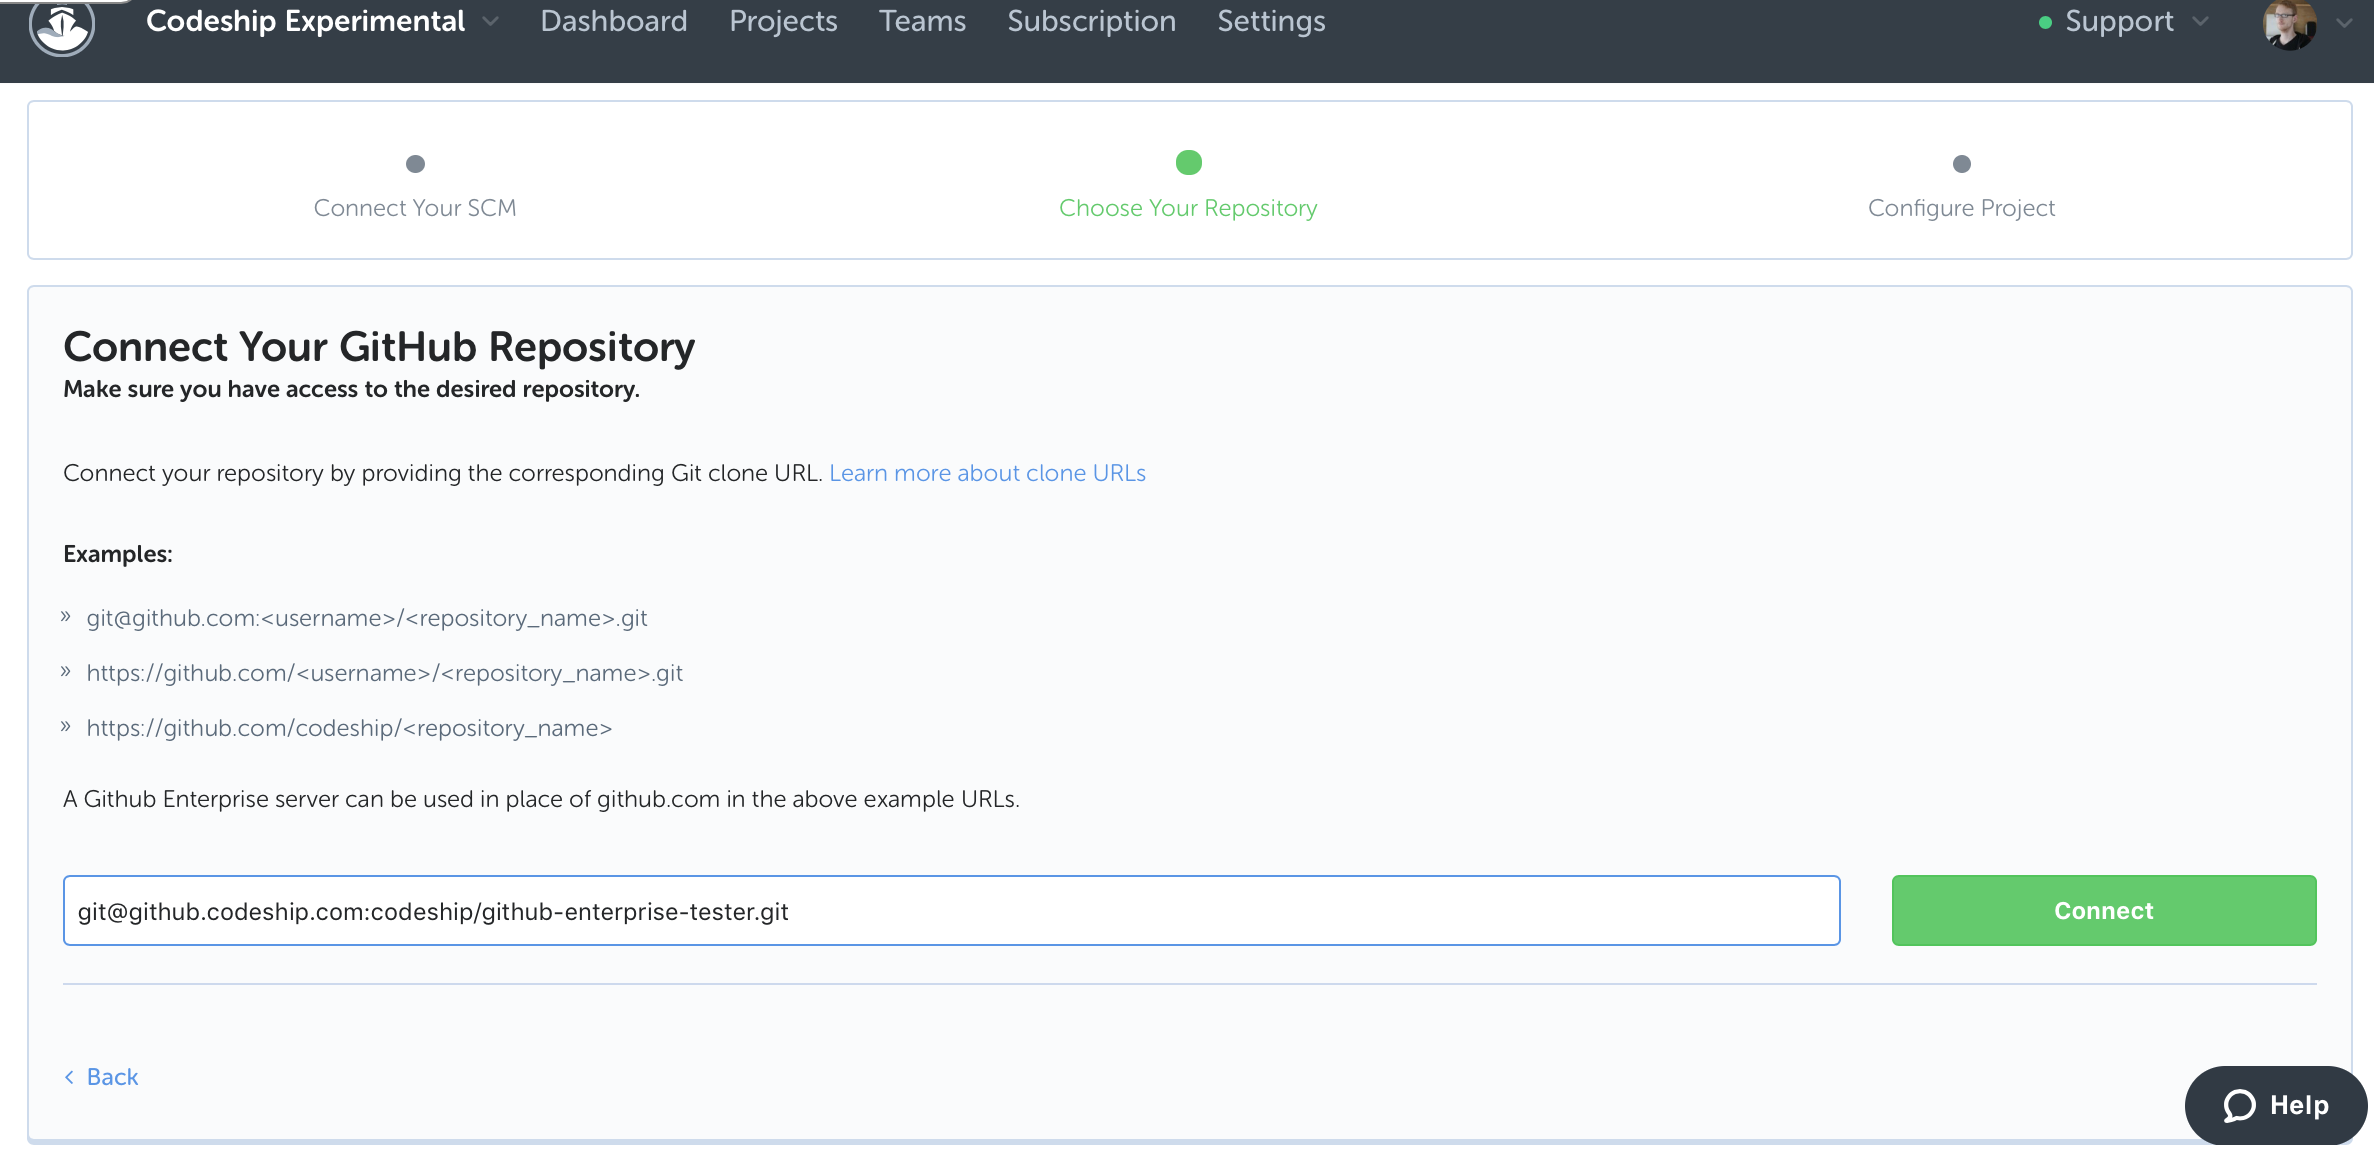Screen dimensions: 2374x1156
Task: Click the Choose Your Repository step icon
Action: point(1189,162)
